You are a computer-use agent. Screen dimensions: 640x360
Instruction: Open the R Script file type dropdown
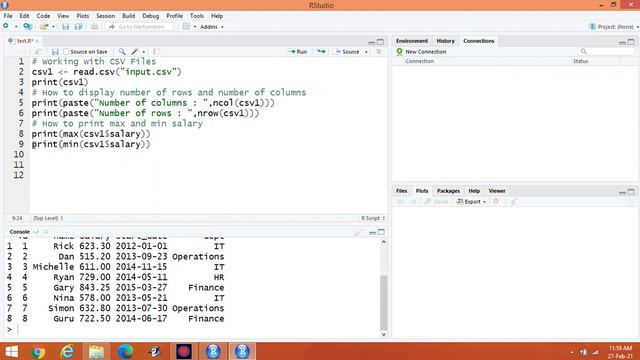click(373, 218)
